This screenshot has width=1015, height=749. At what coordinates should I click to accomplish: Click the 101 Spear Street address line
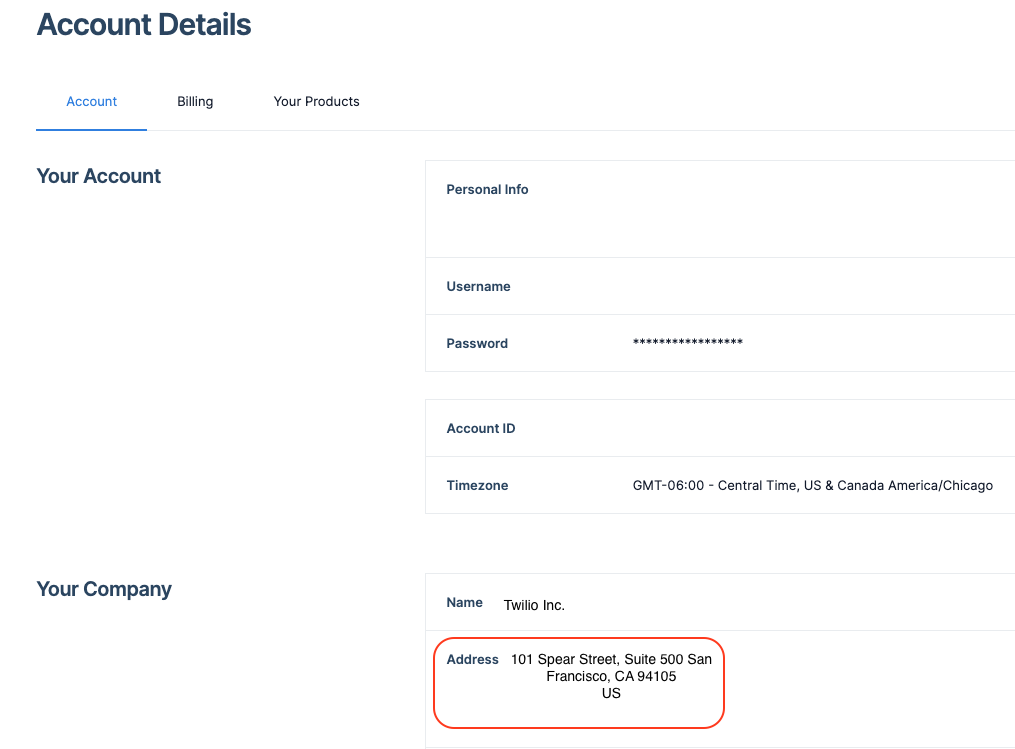click(611, 660)
